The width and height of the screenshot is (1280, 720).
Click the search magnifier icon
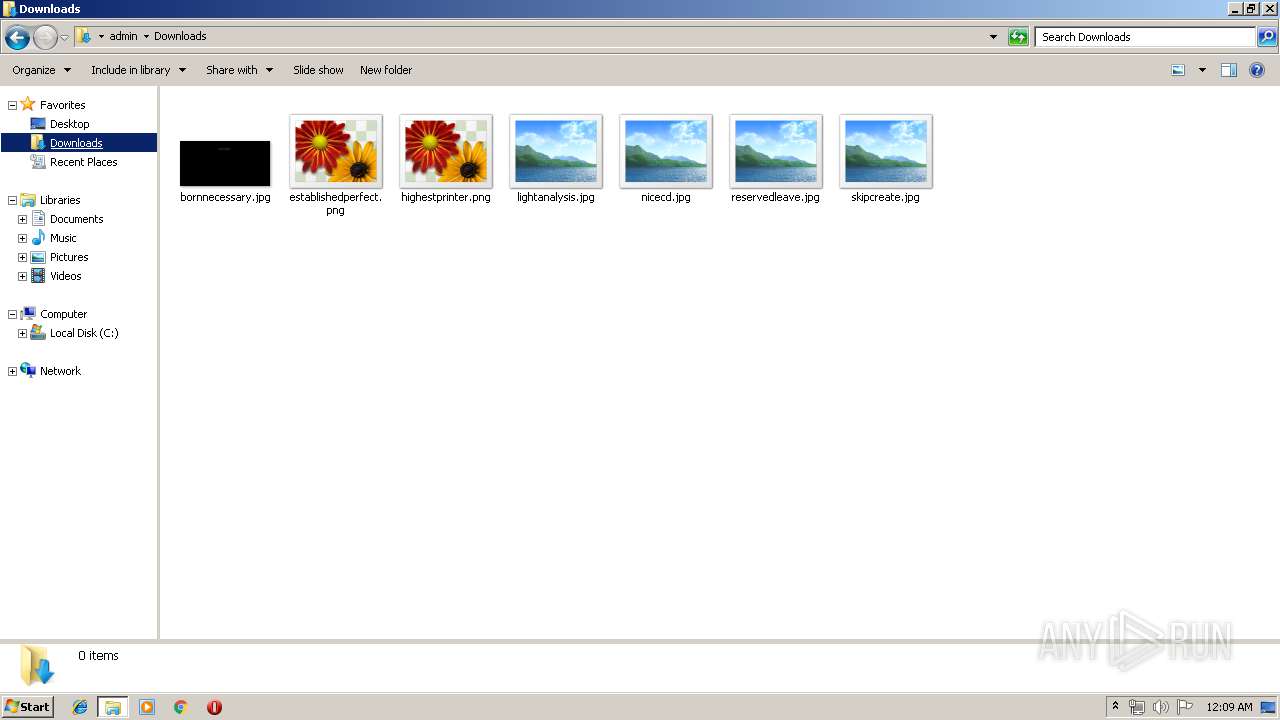tap(1267, 37)
